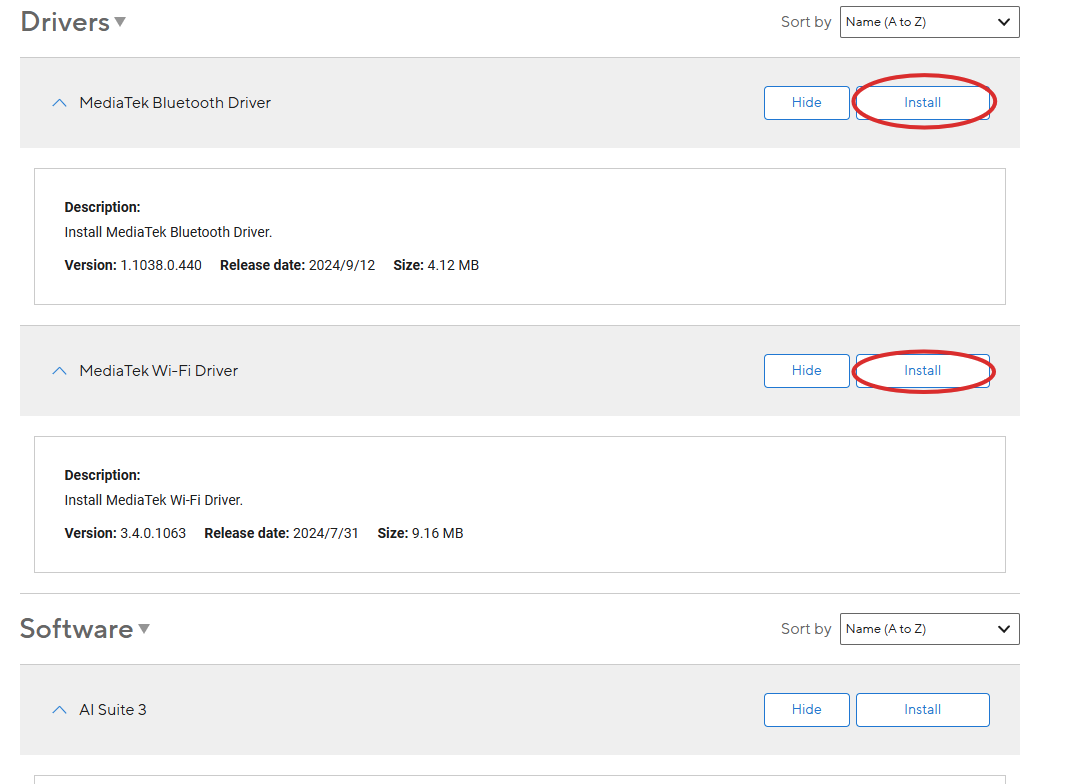
Task: Open Drivers Sort by dropdown
Action: tap(929, 22)
